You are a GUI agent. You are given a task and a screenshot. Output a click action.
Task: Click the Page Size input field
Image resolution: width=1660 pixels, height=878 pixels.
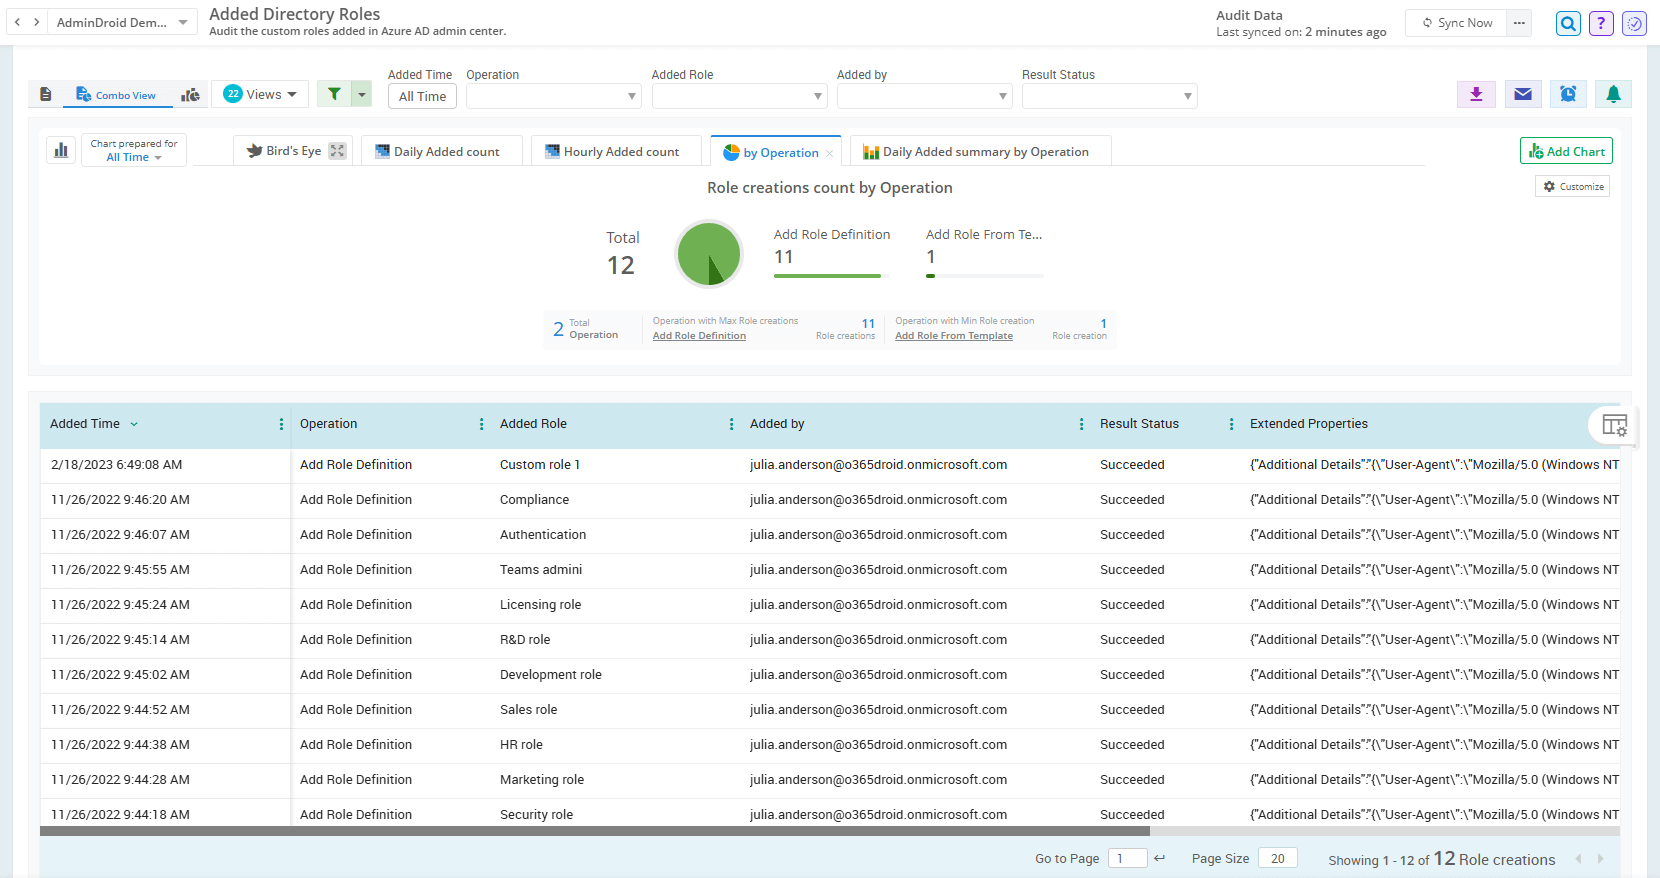[1277, 858]
